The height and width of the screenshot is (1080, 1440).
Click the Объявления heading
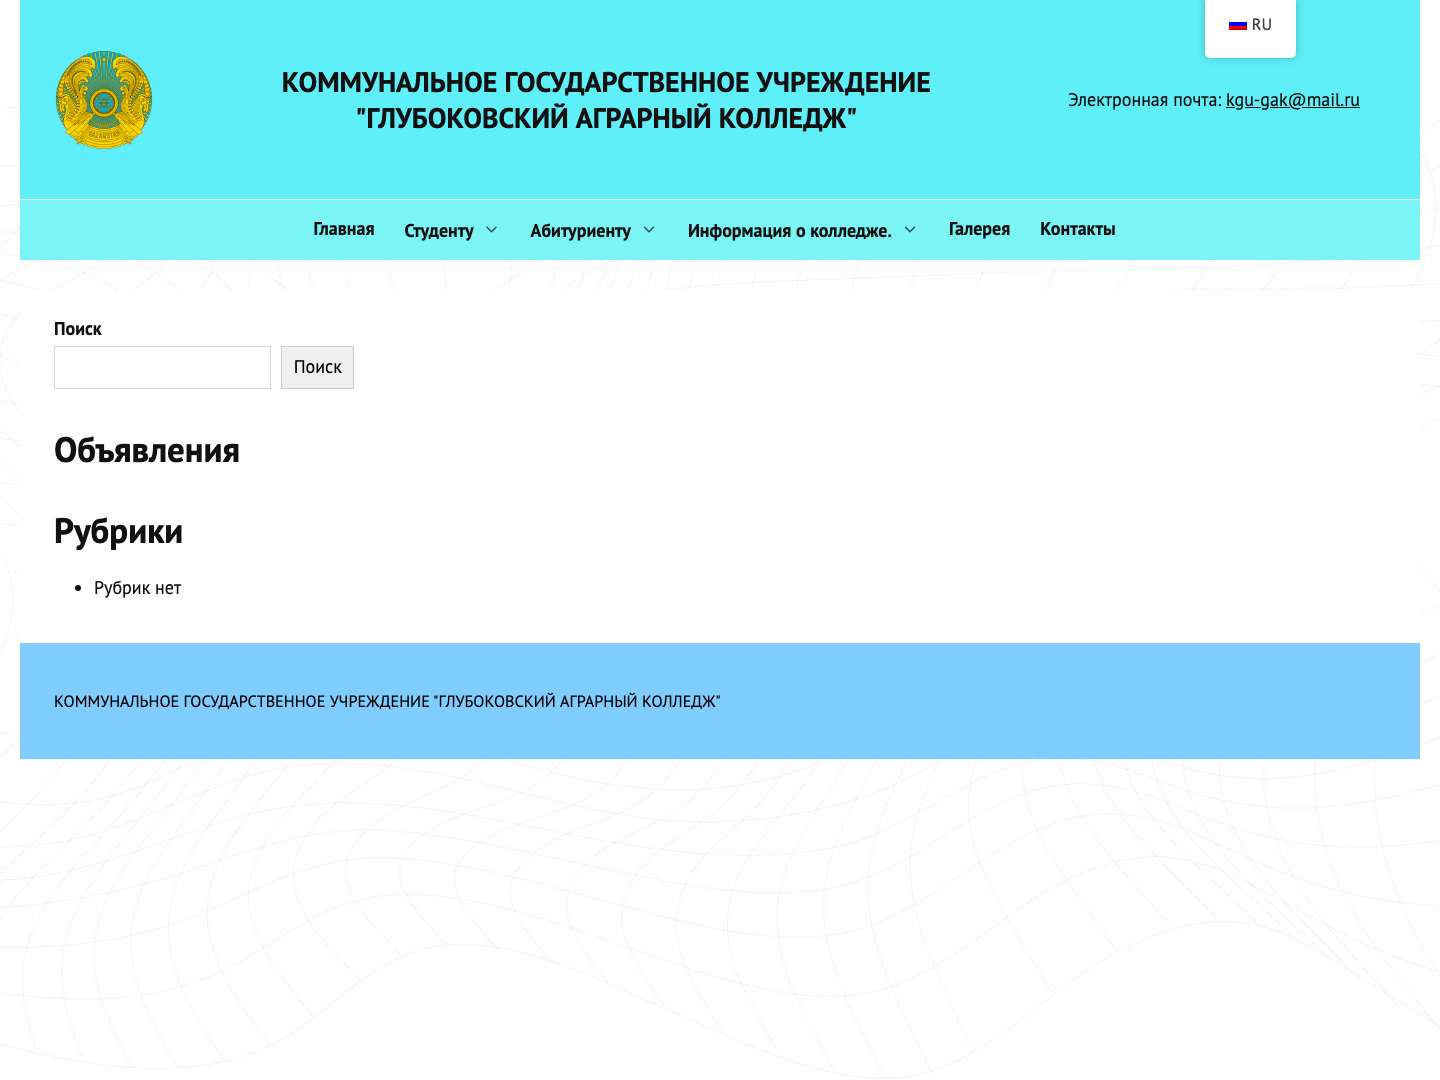tap(146, 450)
